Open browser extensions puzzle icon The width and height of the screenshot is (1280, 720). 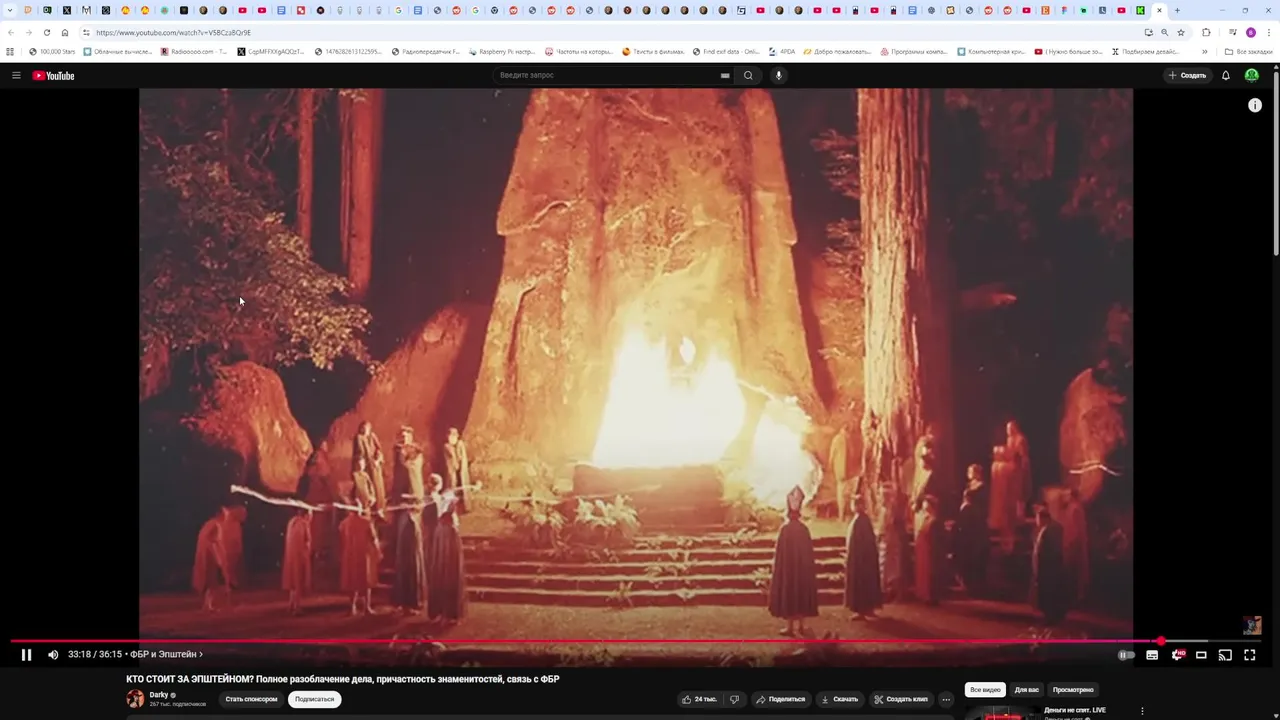click(1206, 32)
